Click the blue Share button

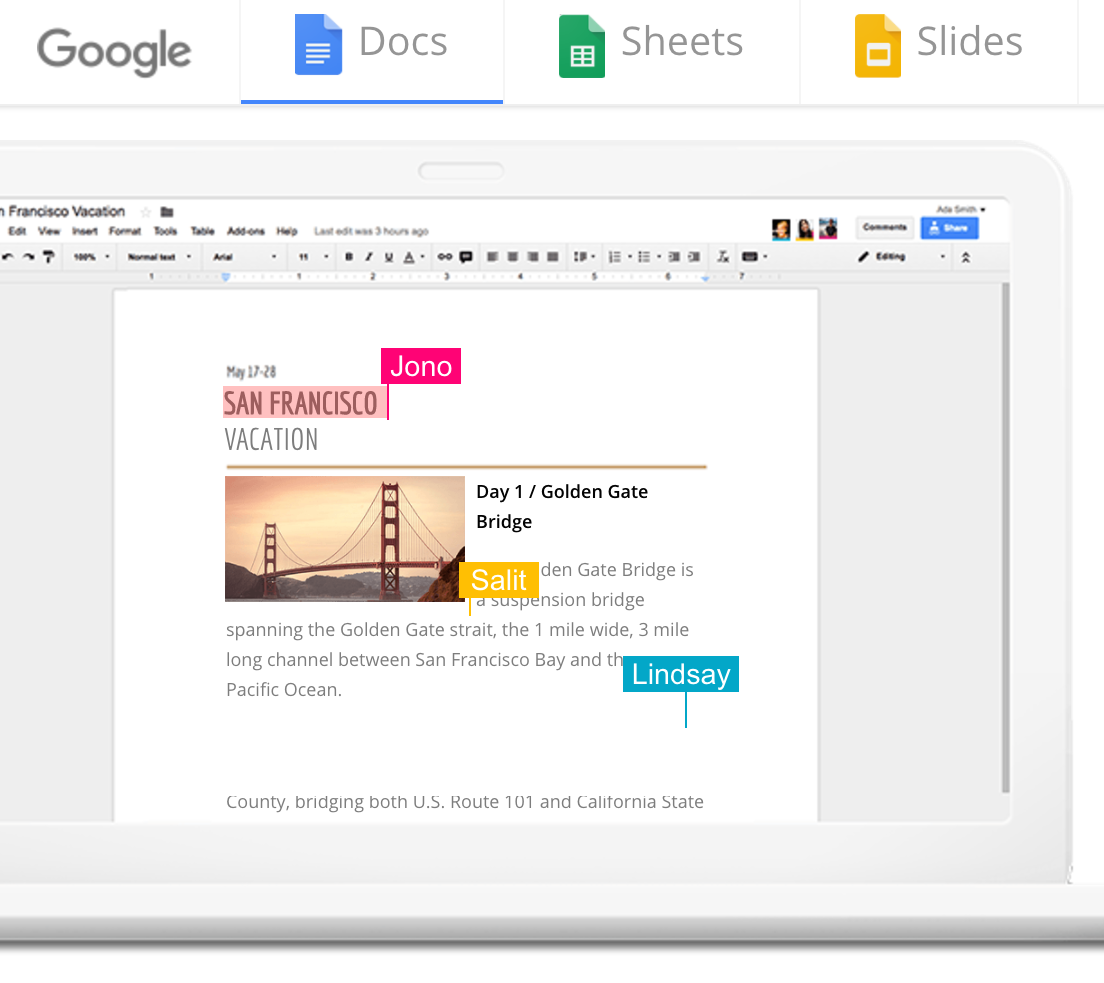(x=949, y=228)
